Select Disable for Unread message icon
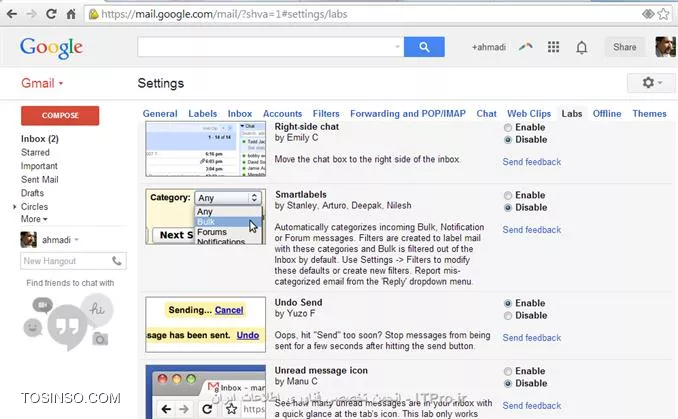This screenshot has height=419, width=678. point(508,384)
